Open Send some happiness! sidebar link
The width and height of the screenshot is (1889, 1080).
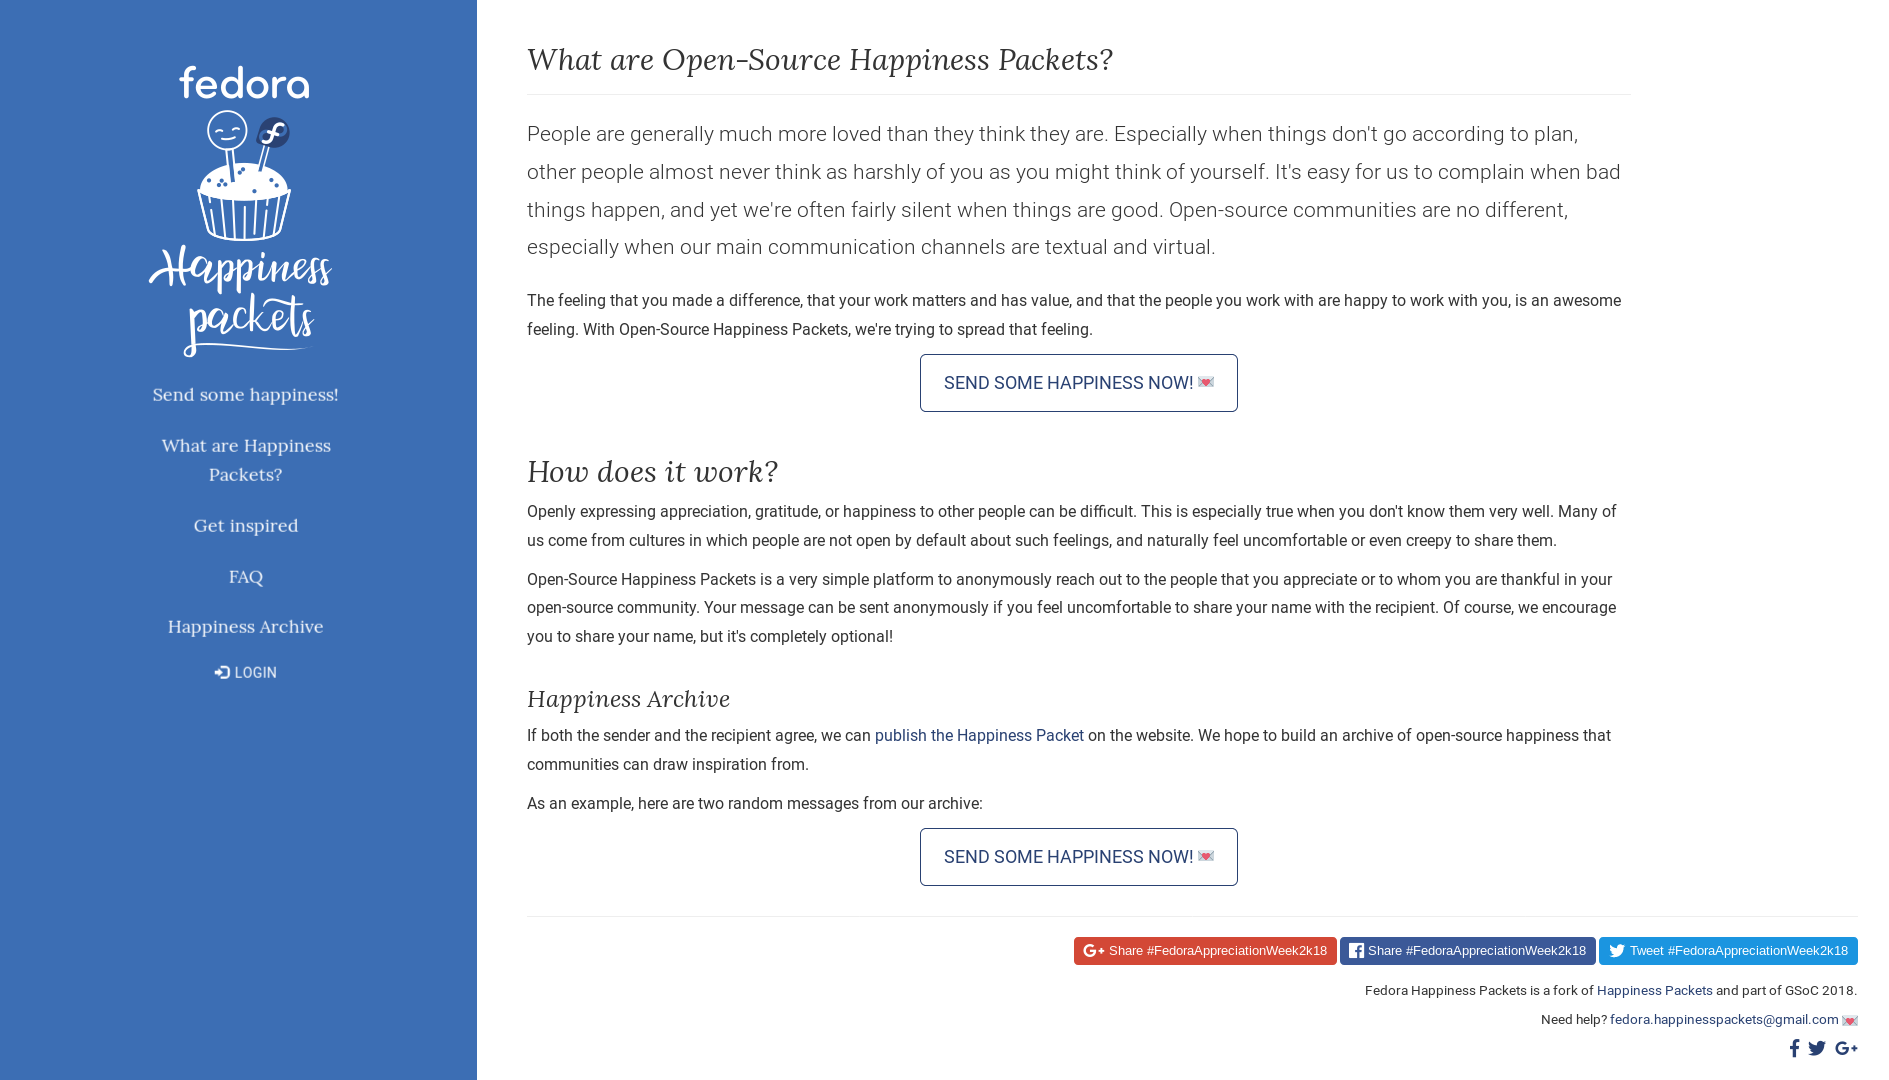click(245, 395)
